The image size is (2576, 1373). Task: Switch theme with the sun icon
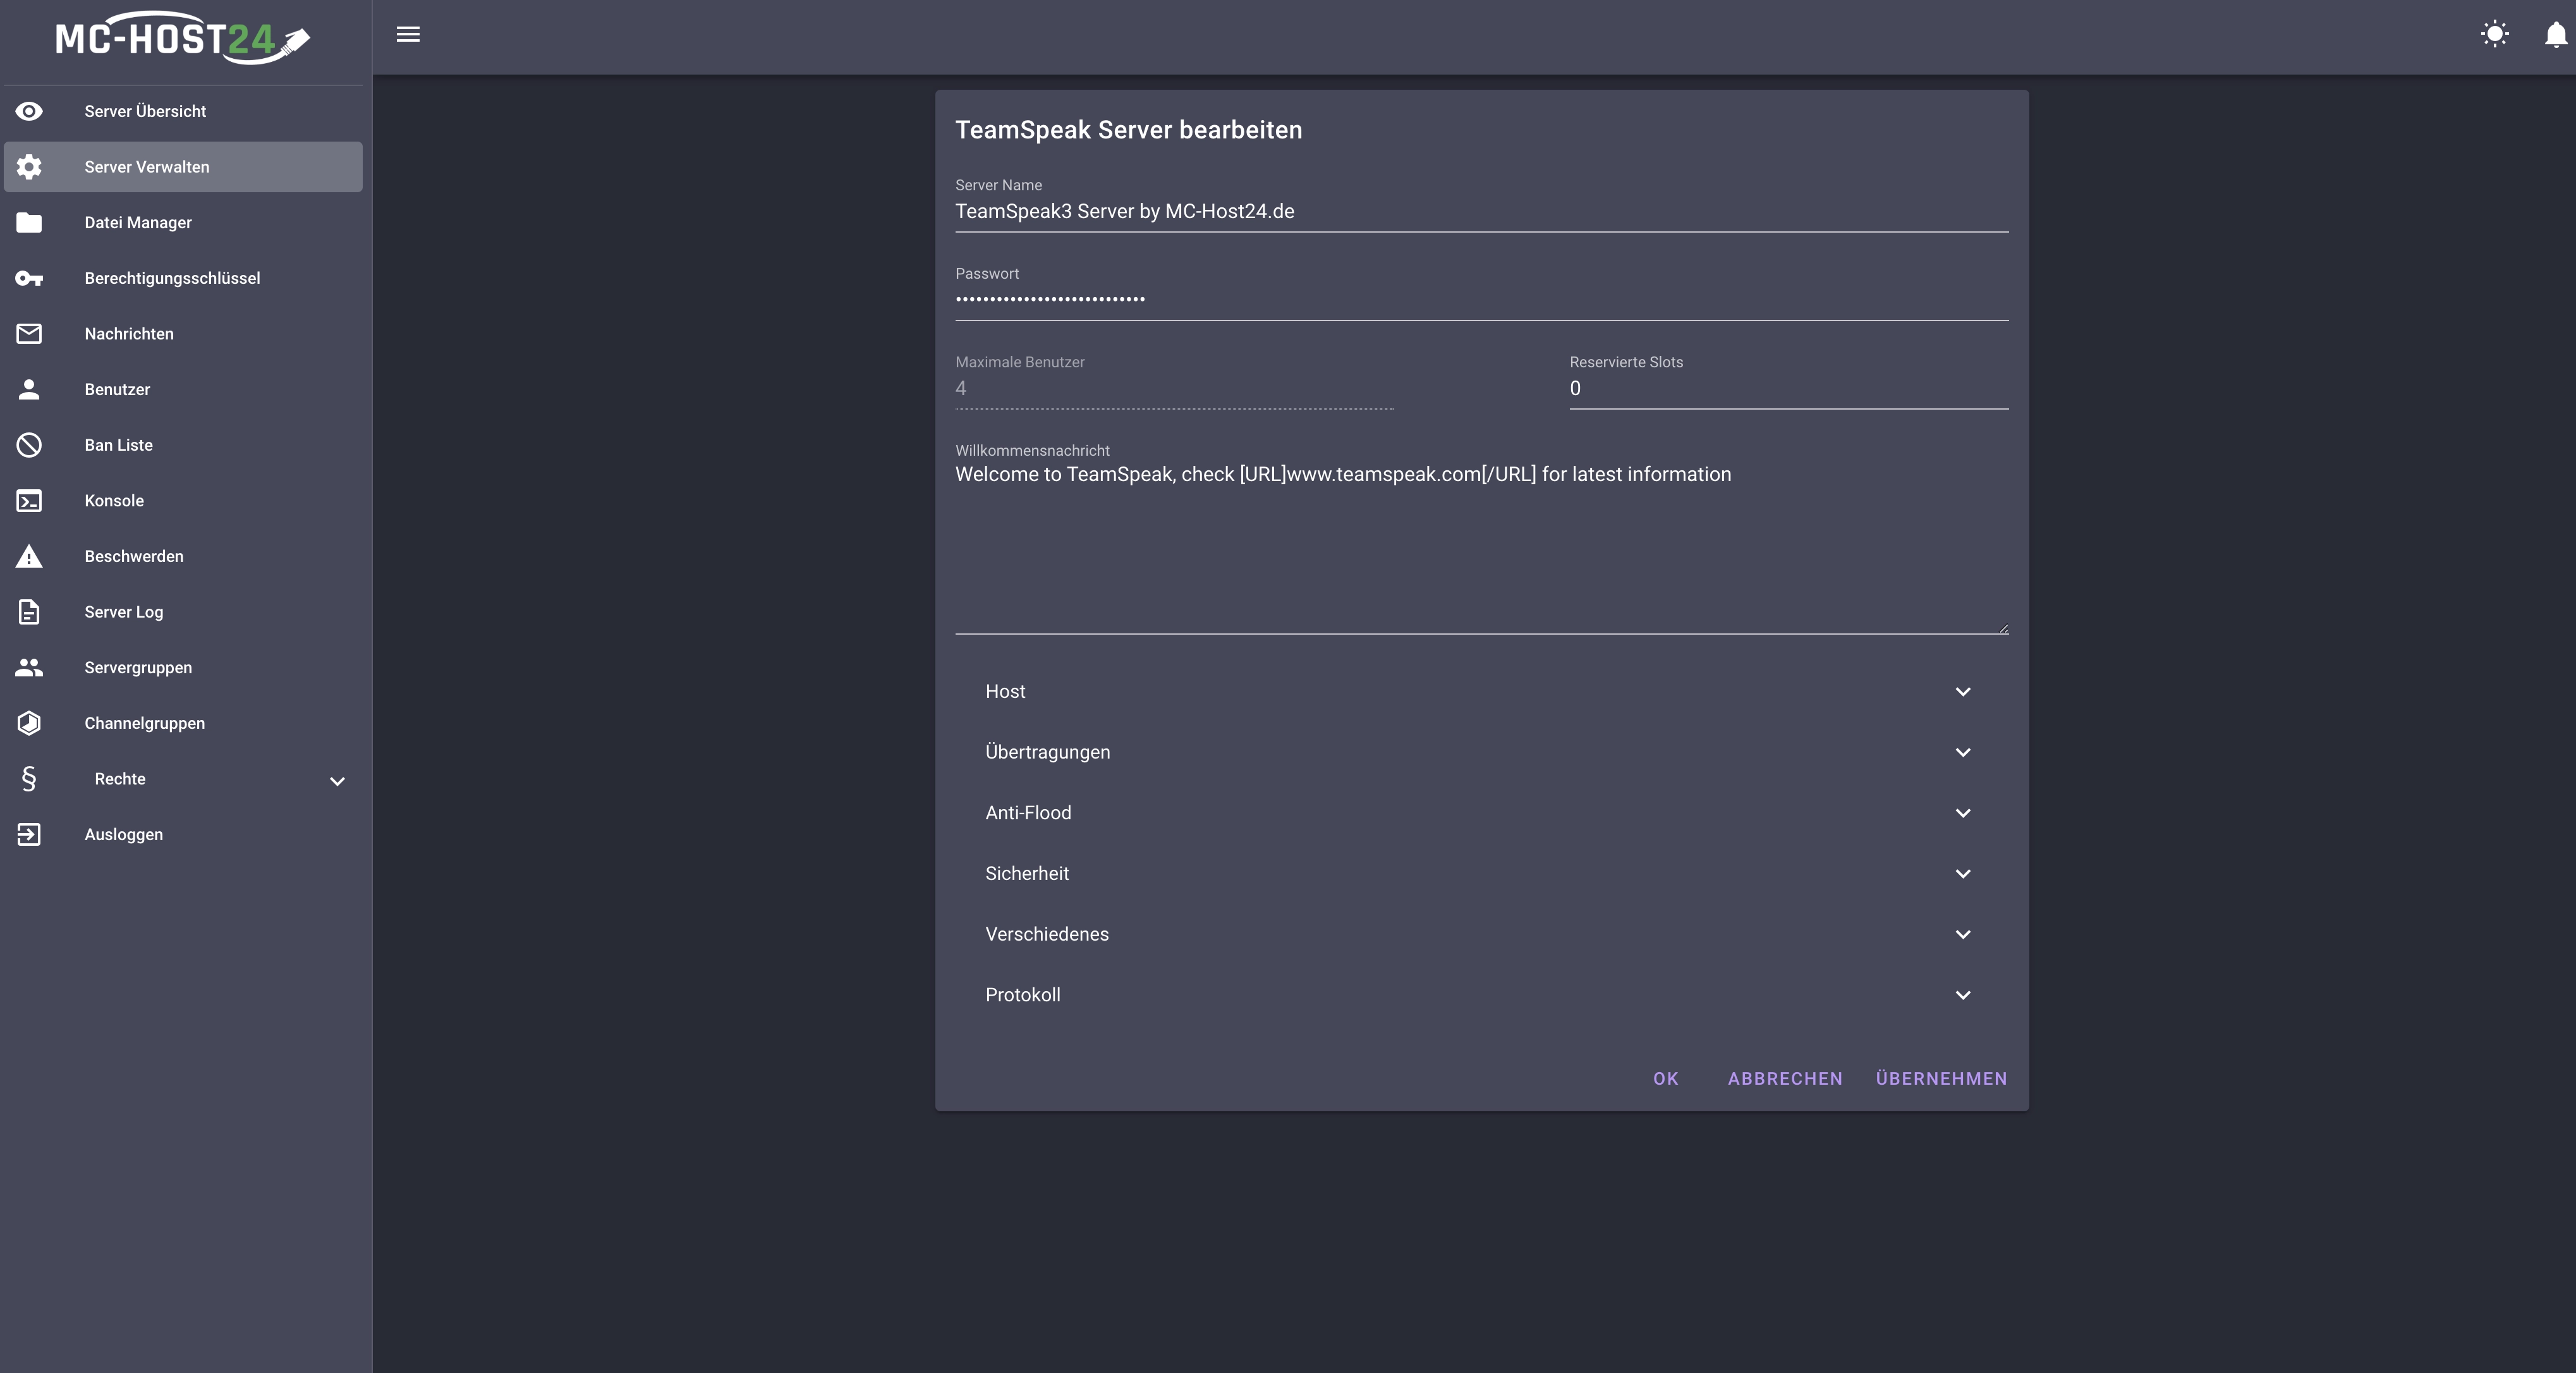coord(2495,35)
